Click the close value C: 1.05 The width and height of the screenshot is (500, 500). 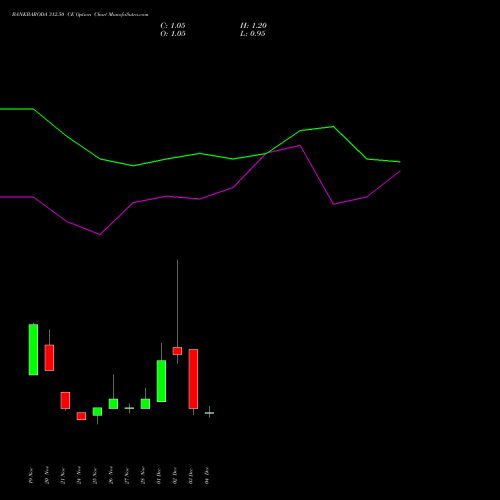(x=173, y=26)
